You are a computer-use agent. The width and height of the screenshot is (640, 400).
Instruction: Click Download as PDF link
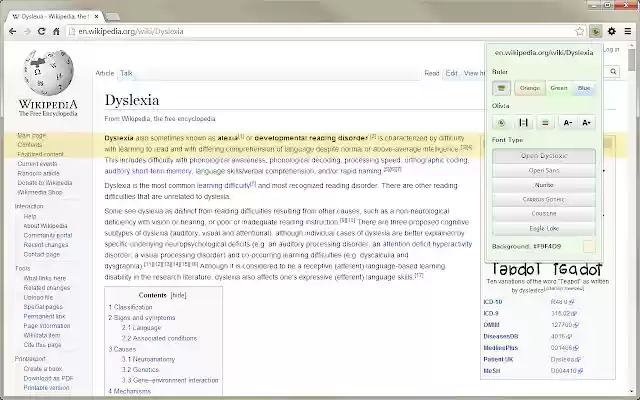tap(48, 379)
